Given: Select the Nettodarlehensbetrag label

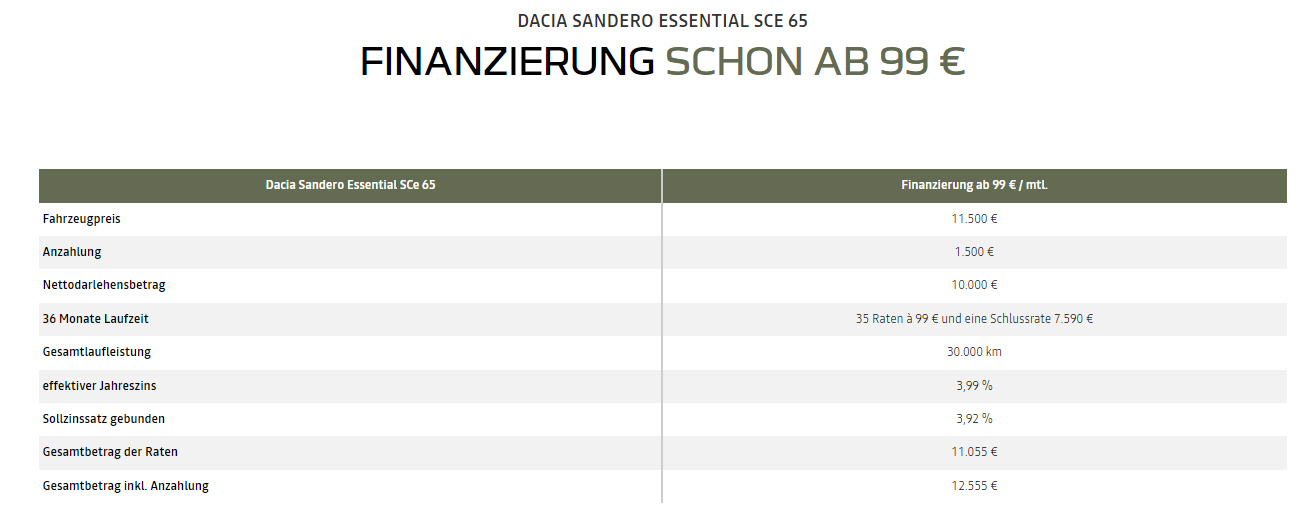Looking at the screenshot, I should (104, 285).
